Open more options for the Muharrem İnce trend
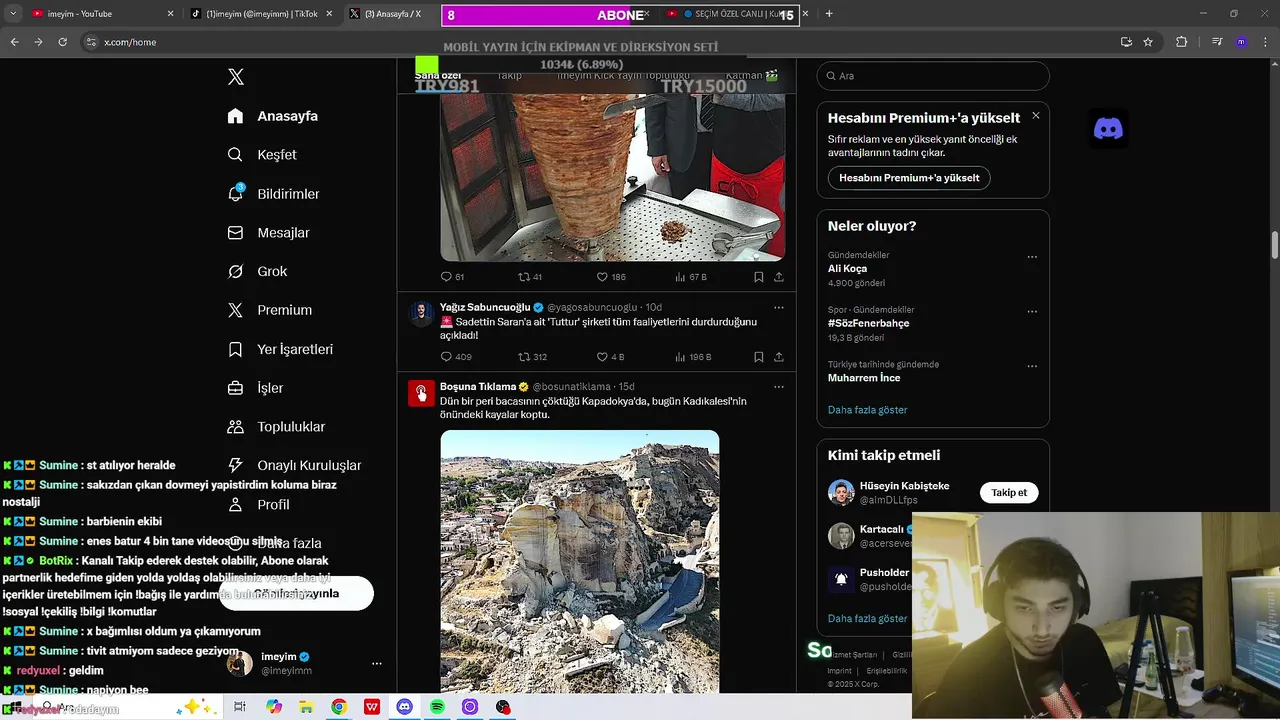The width and height of the screenshot is (1280, 720). point(1032,366)
